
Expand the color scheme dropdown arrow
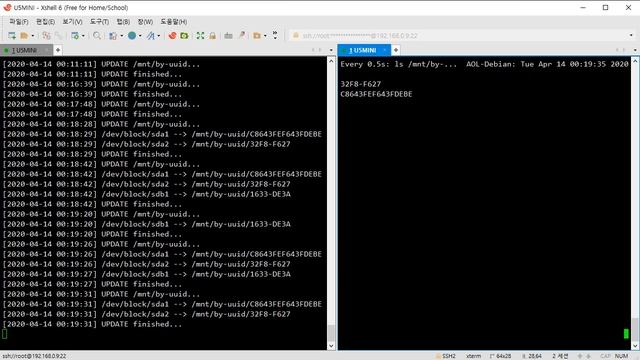[x=121, y=36]
